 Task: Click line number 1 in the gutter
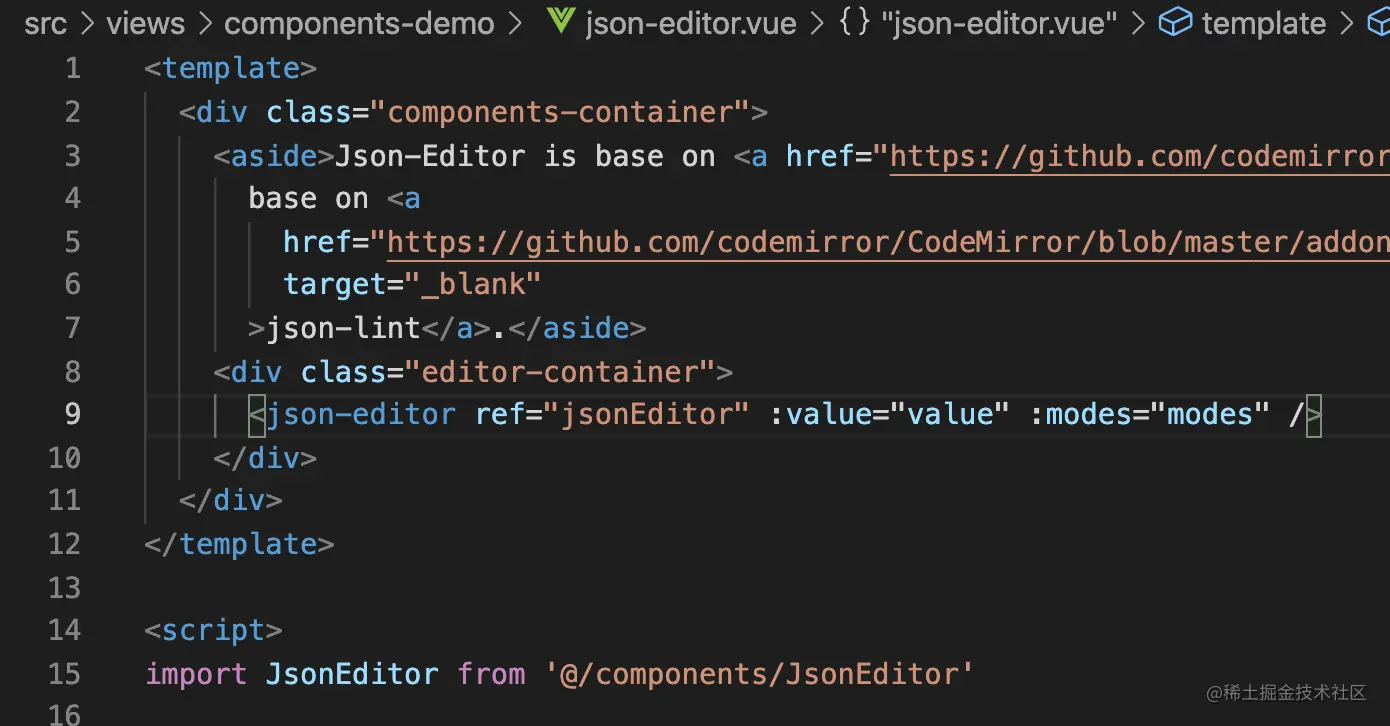(x=72, y=69)
